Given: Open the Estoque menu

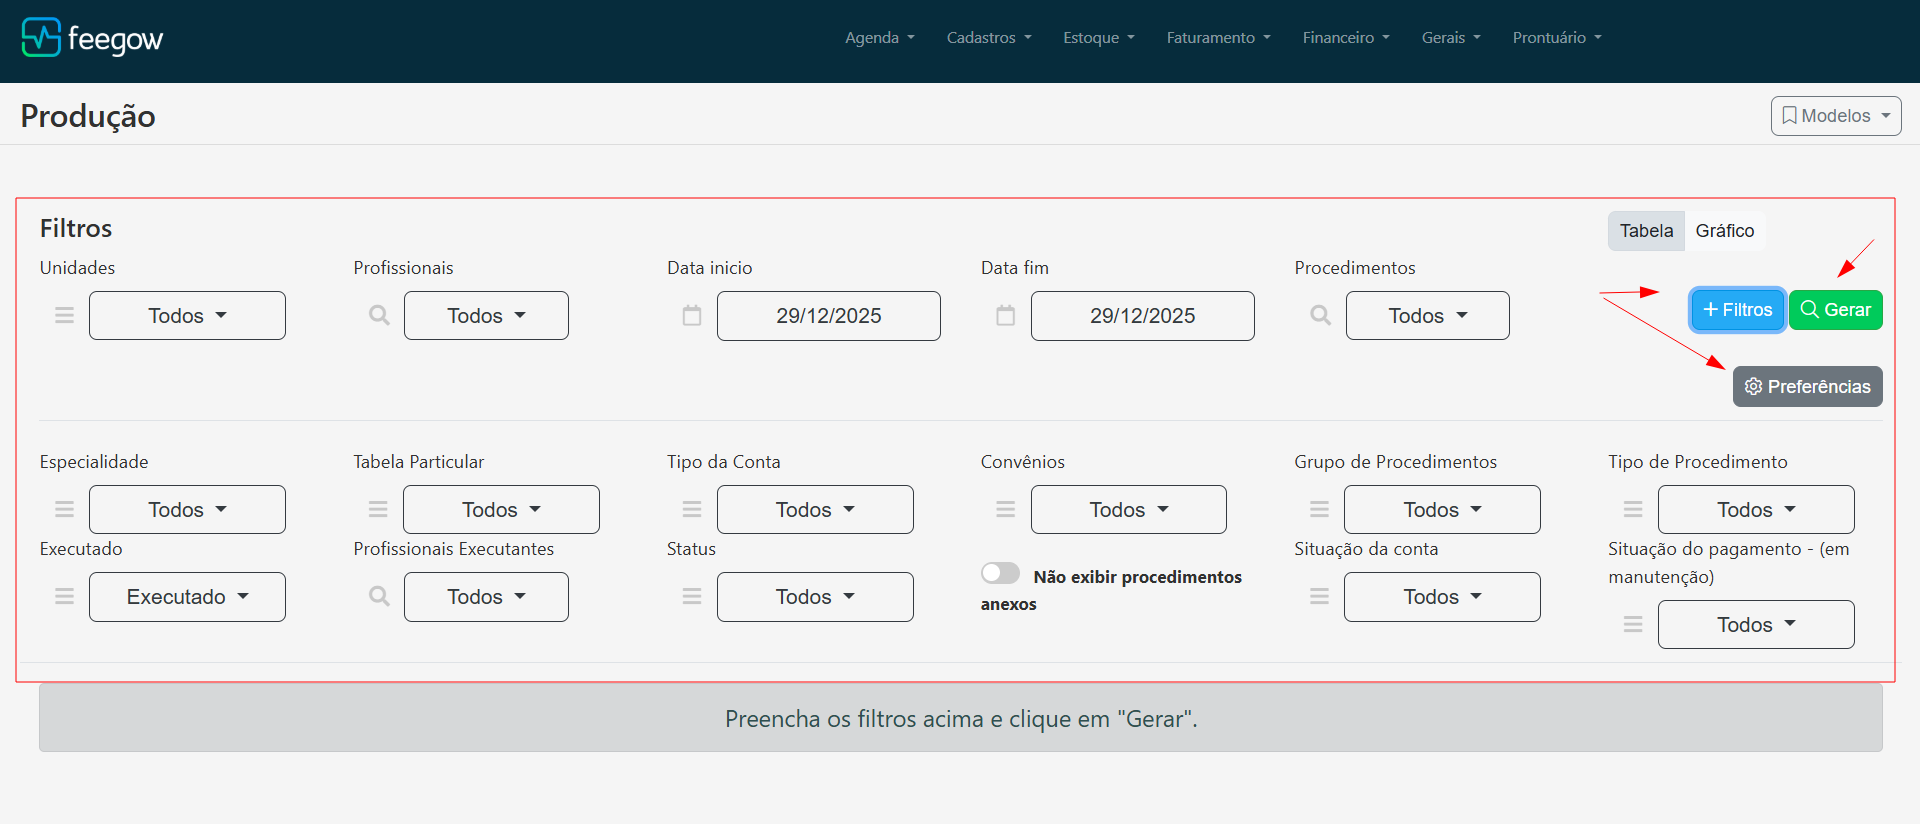Looking at the screenshot, I should click(1099, 37).
